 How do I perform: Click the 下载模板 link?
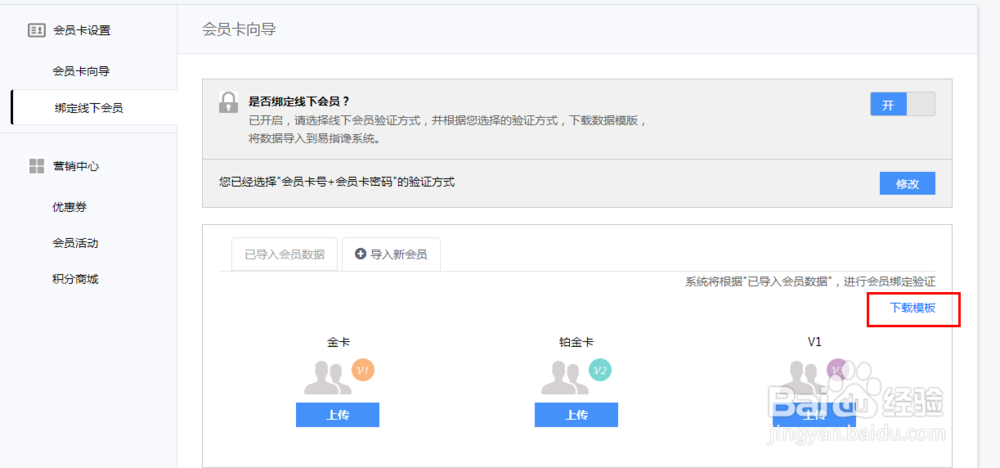913,308
